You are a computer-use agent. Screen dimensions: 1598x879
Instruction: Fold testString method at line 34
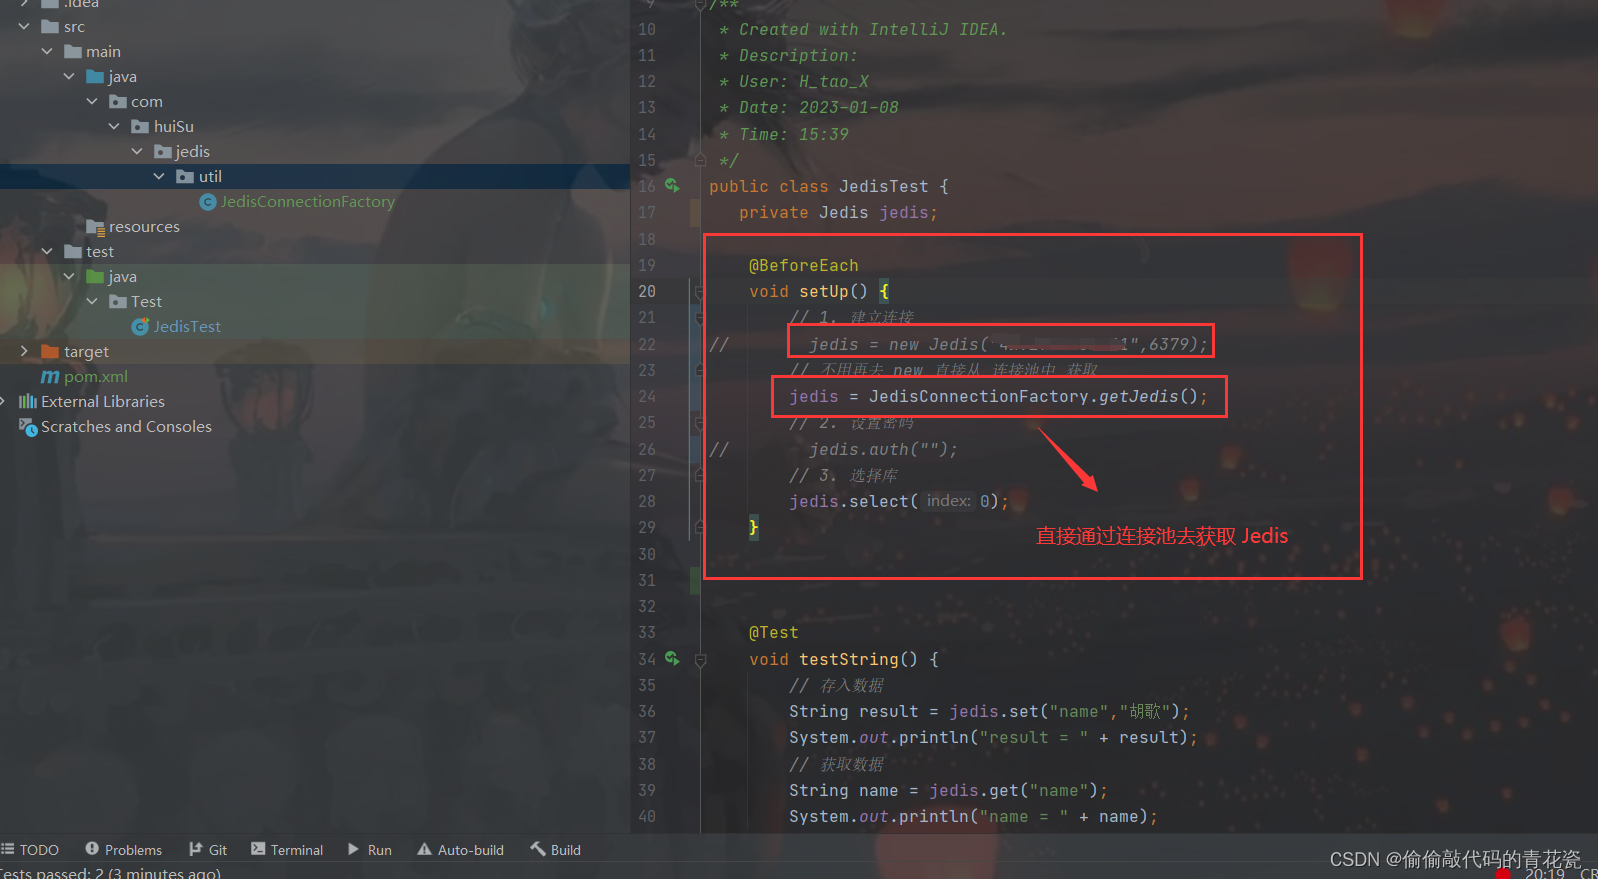(x=700, y=660)
